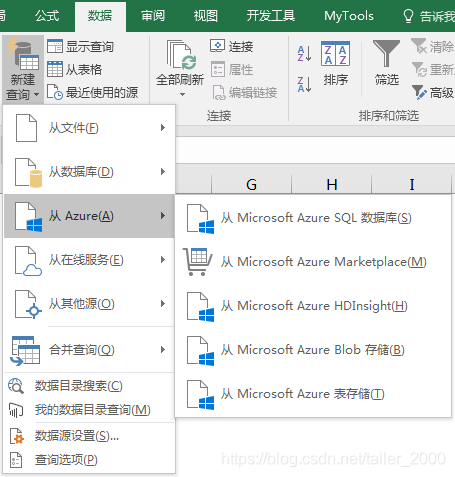Click the 清除 clear filter icon
The height and width of the screenshot is (477, 455).
click(x=419, y=46)
